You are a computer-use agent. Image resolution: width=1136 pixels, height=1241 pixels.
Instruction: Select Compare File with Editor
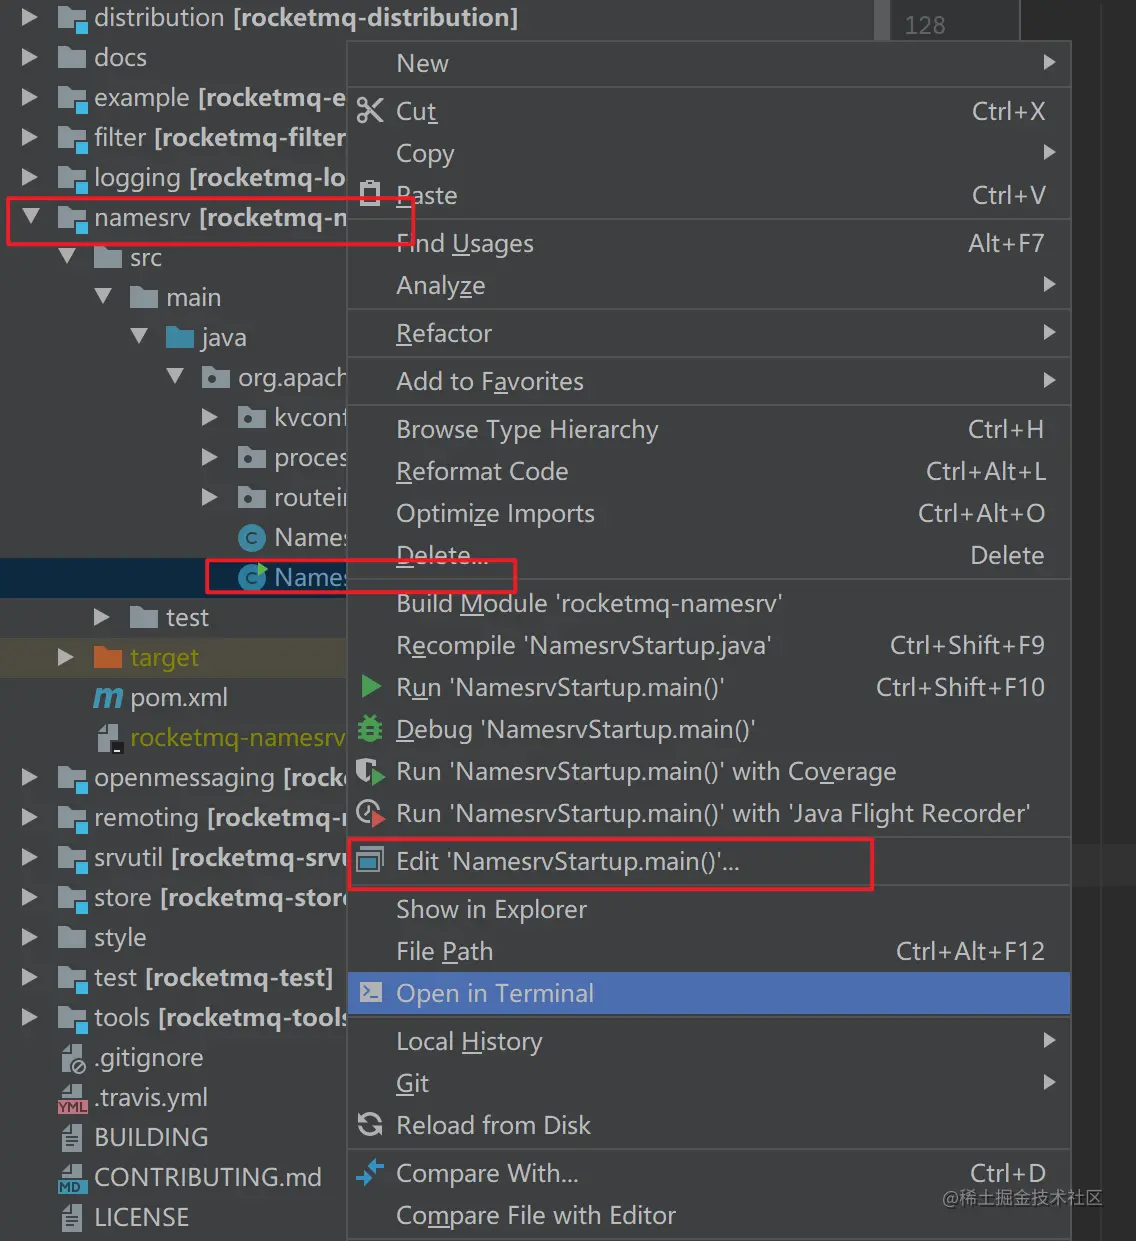[709, 1215]
